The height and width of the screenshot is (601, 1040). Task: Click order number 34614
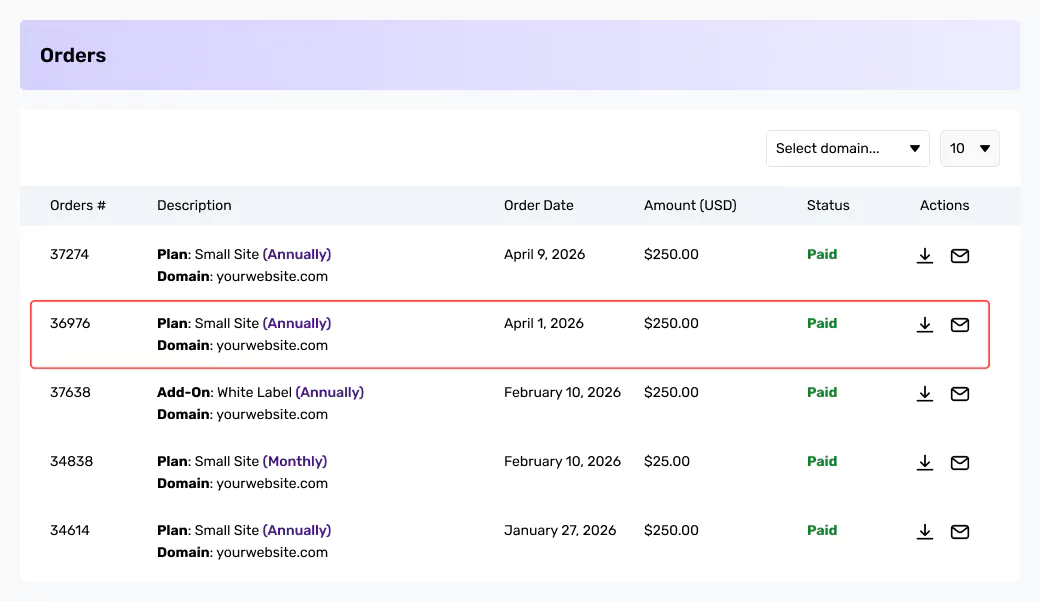point(70,531)
